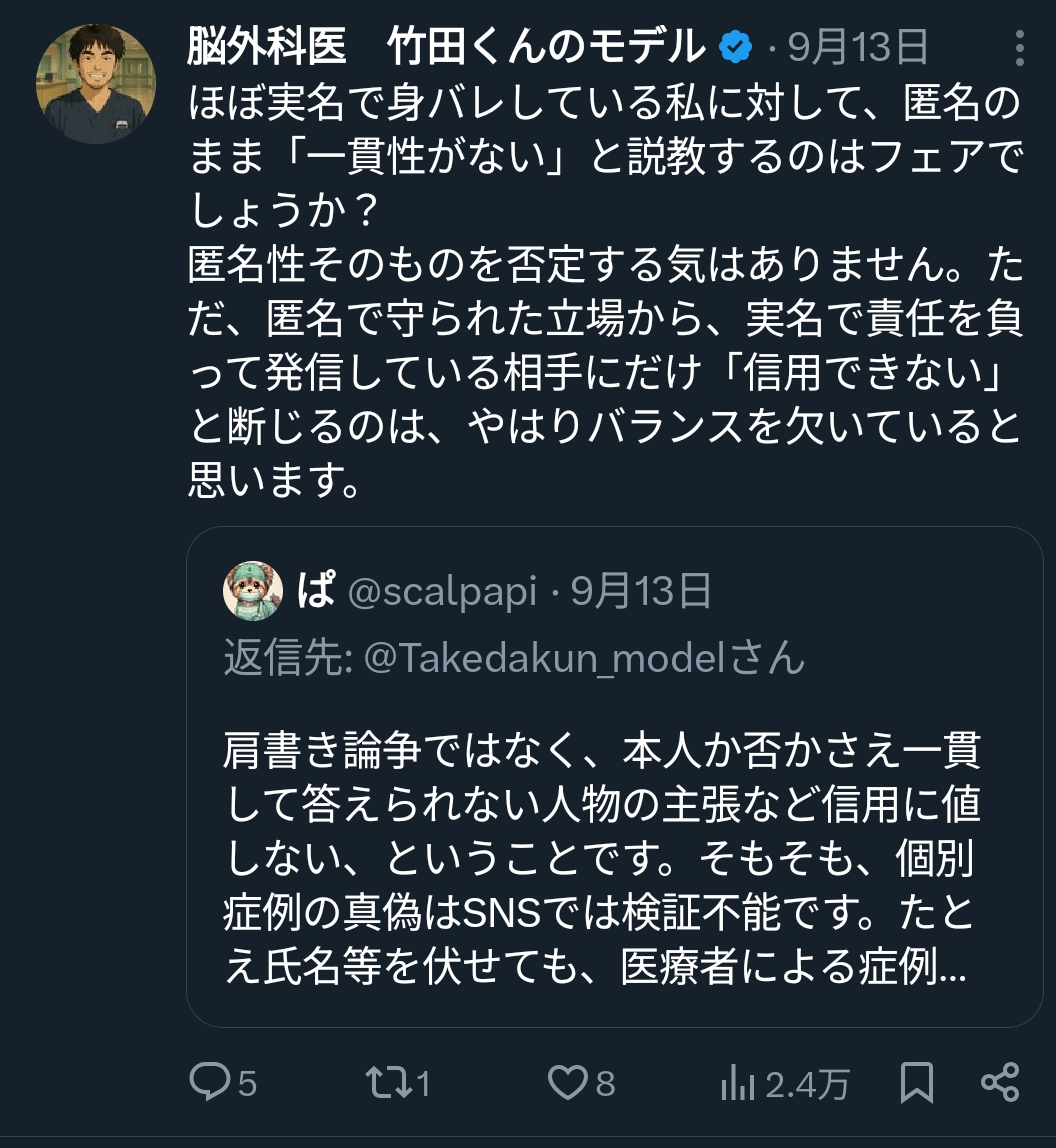The image size is (1056, 1148).
Task: Open view analytics bar chart icon
Action: (x=738, y=1082)
